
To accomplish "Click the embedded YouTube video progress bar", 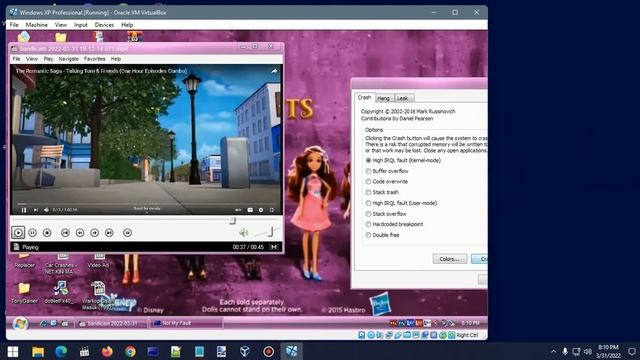I will pyautogui.click(x=146, y=203).
